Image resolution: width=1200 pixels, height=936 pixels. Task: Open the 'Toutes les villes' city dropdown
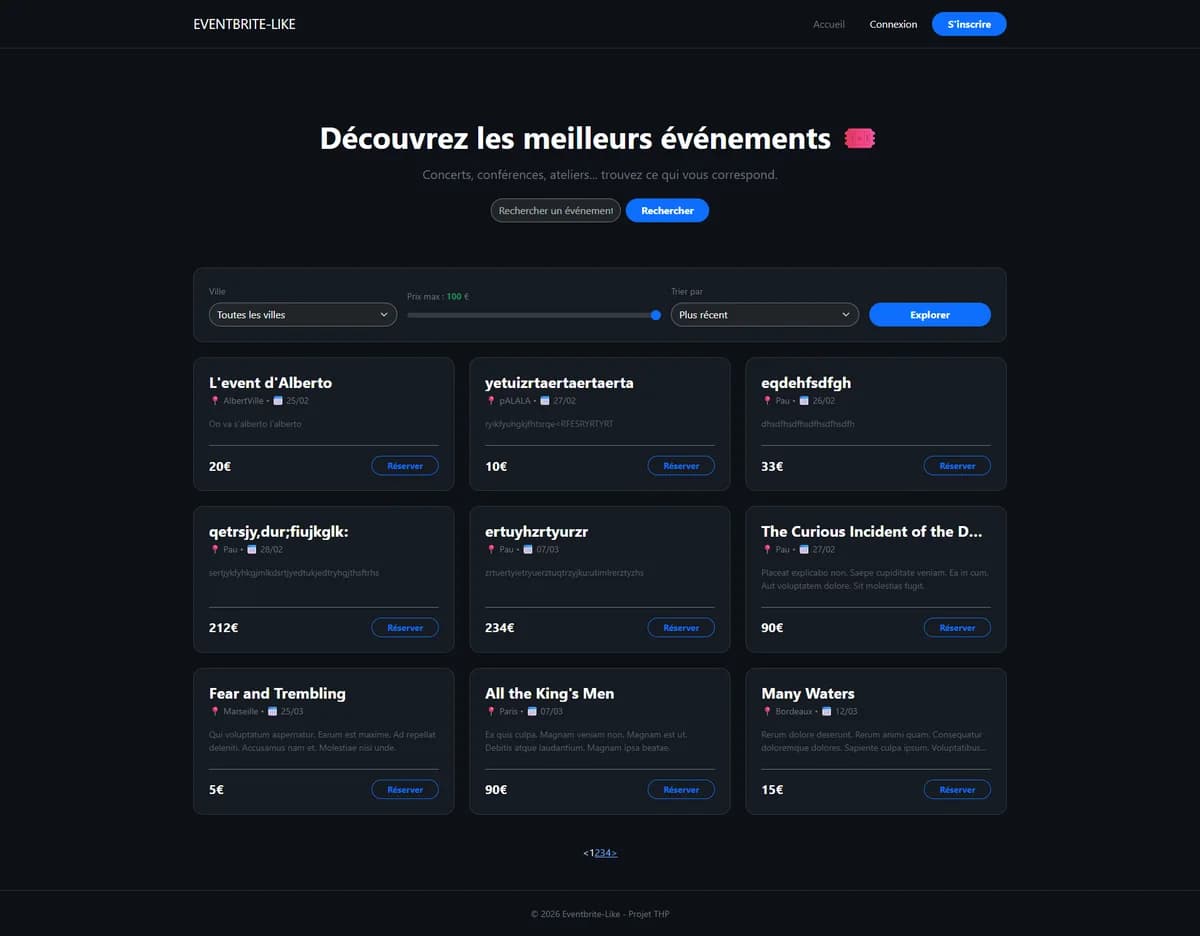(302, 315)
